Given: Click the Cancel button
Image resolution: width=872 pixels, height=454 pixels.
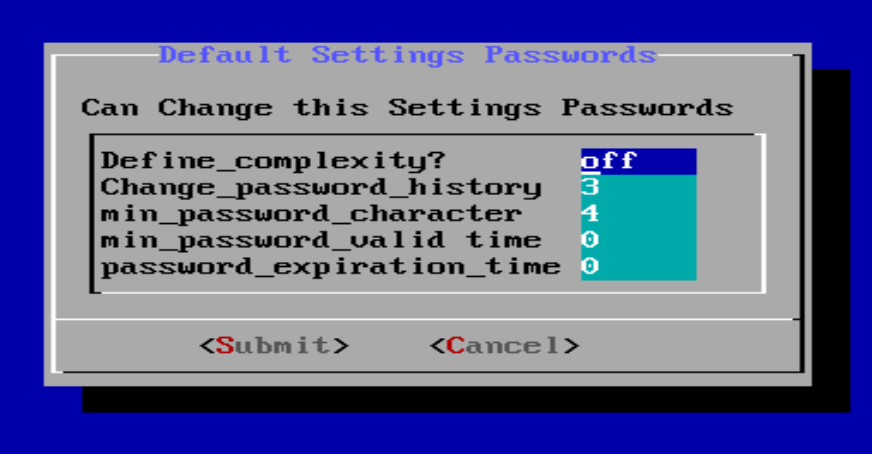Looking at the screenshot, I should 504,346.
